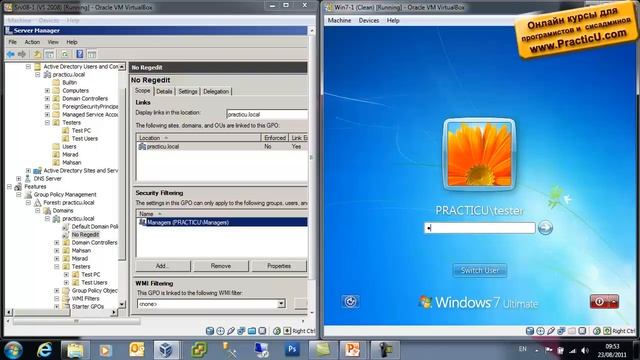Click the Enforced column header in Links table
Viewport: 640px width, 360px height.
275,138
